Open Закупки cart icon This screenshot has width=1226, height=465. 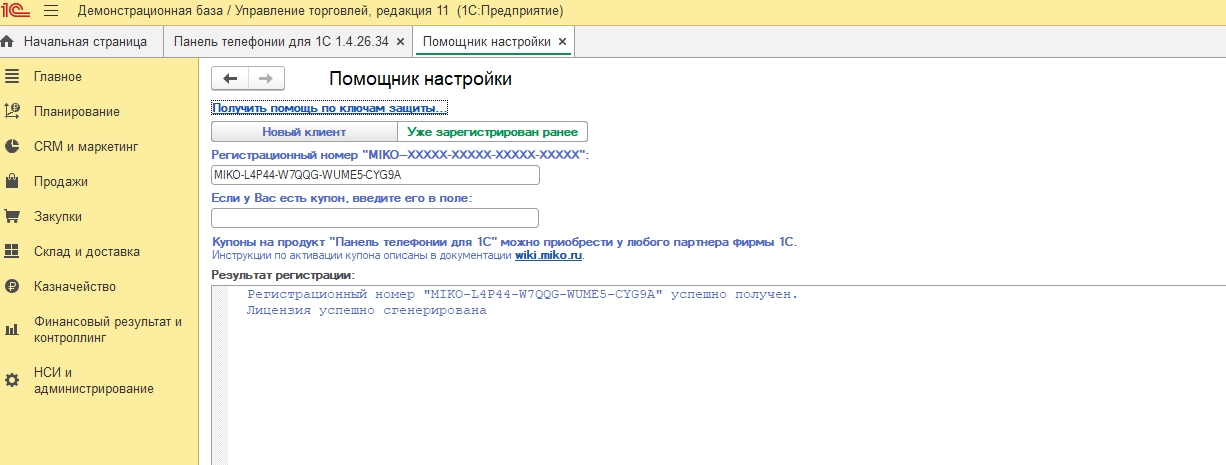click(12, 216)
